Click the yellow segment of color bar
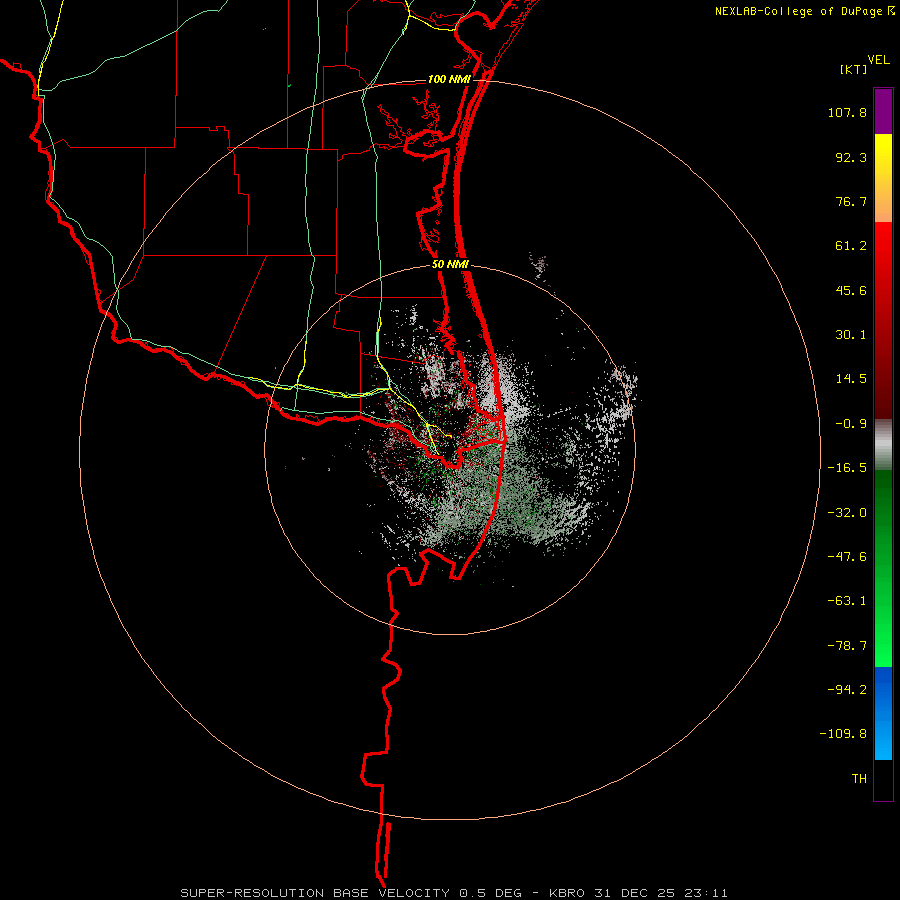 pos(883,178)
